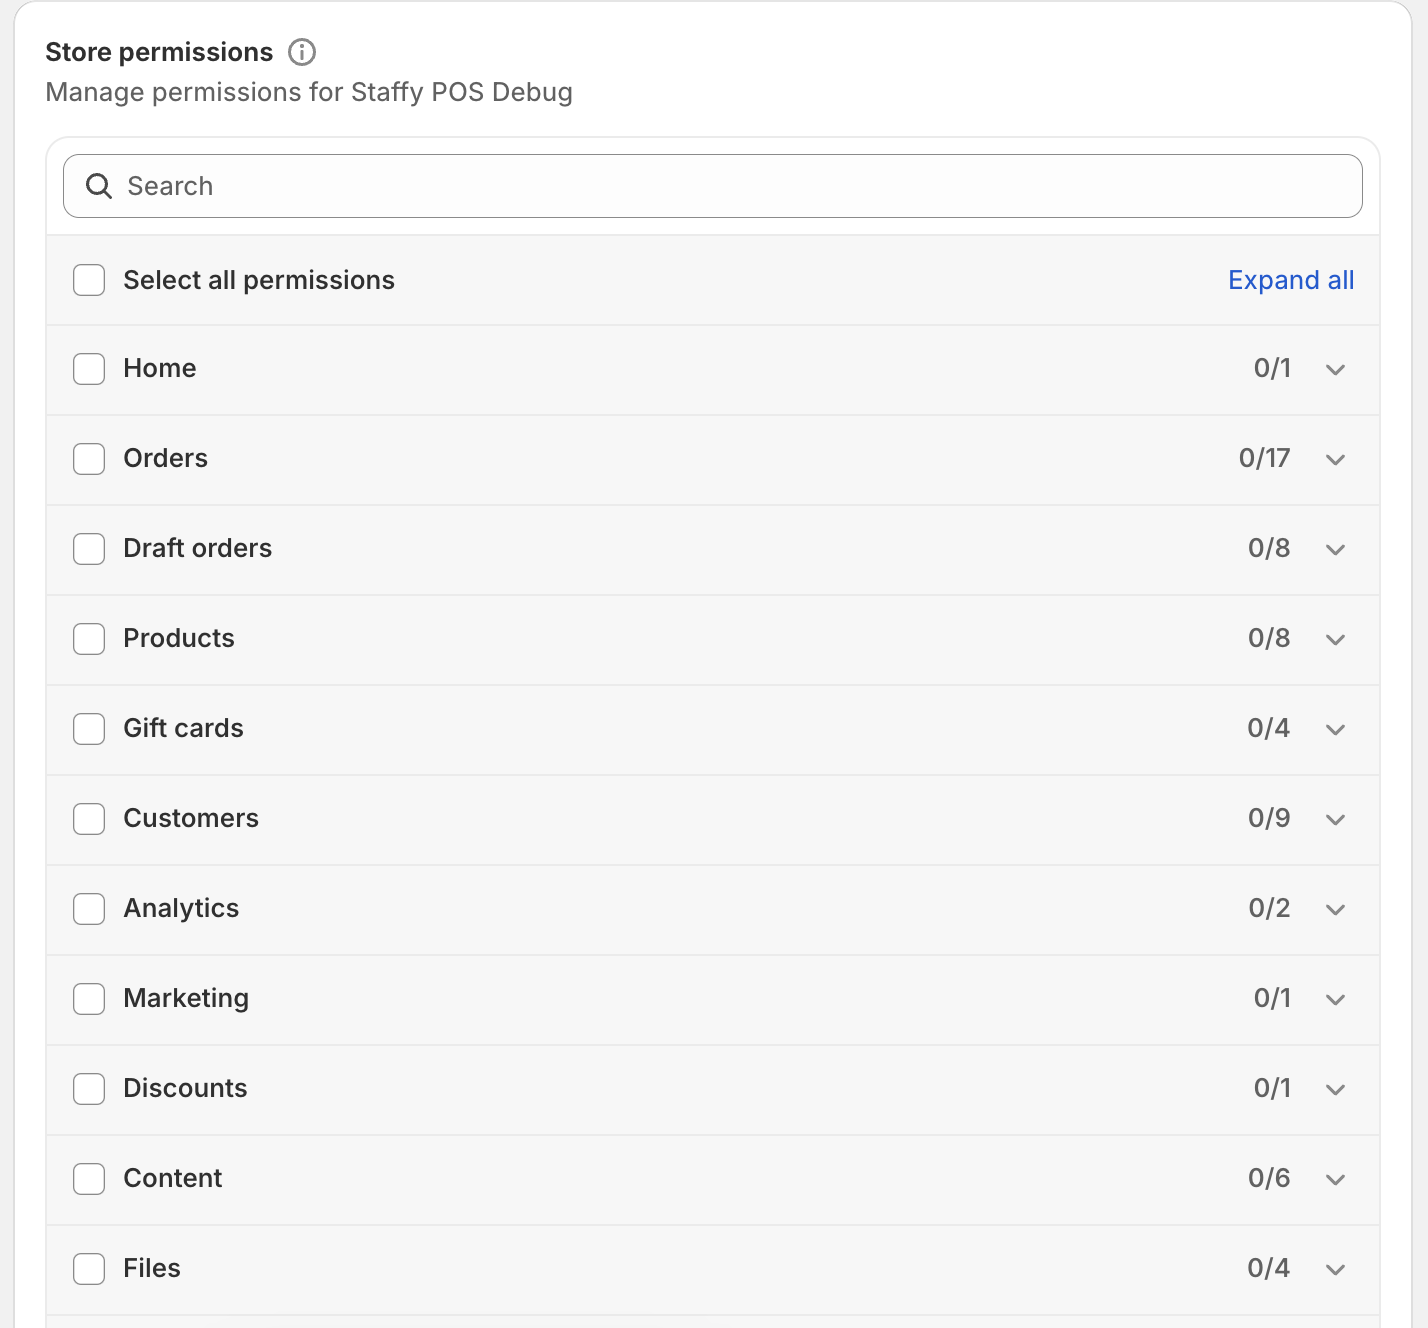Check the Analytics checkbox

[89, 908]
